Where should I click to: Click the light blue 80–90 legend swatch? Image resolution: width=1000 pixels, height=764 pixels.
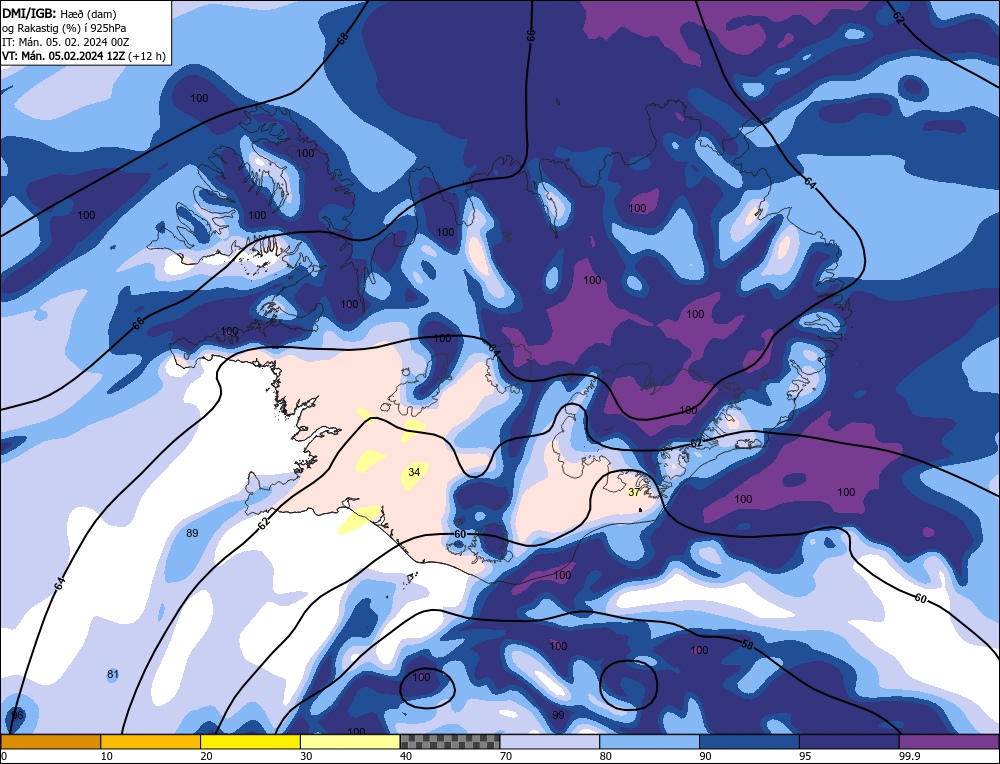[x=649, y=741]
